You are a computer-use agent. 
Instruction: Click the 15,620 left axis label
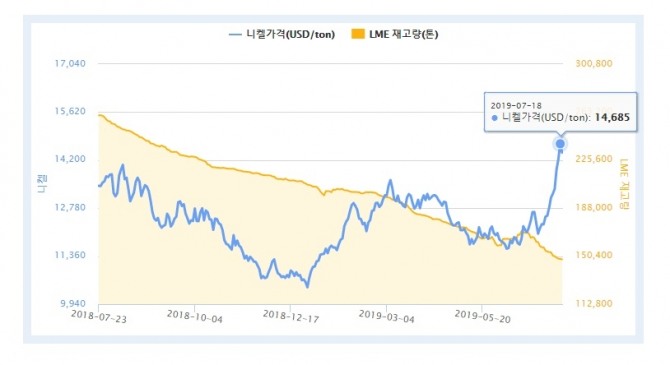pyautogui.click(x=70, y=112)
